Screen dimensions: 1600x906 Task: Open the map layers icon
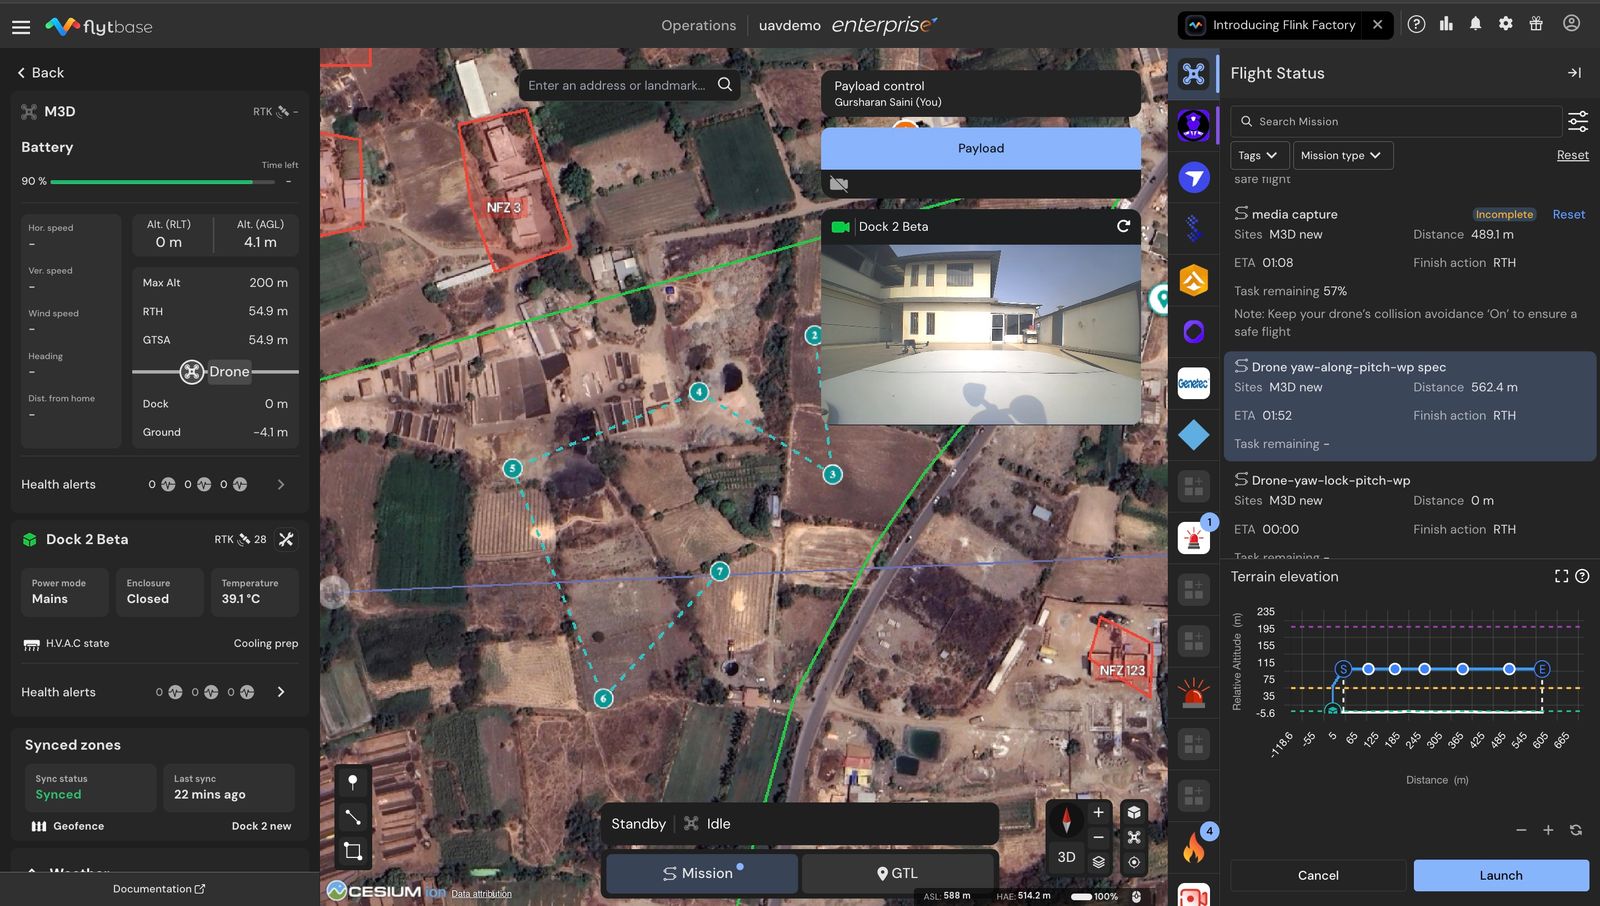coord(1098,862)
